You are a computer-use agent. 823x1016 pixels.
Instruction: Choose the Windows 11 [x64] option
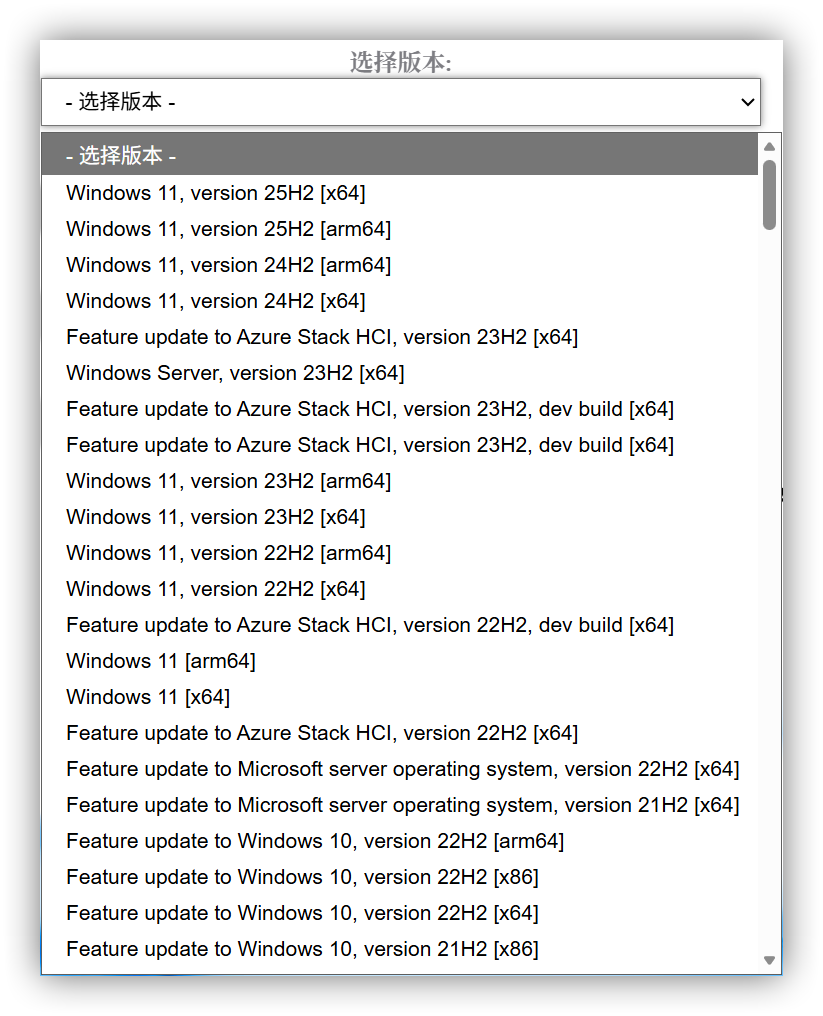click(148, 697)
